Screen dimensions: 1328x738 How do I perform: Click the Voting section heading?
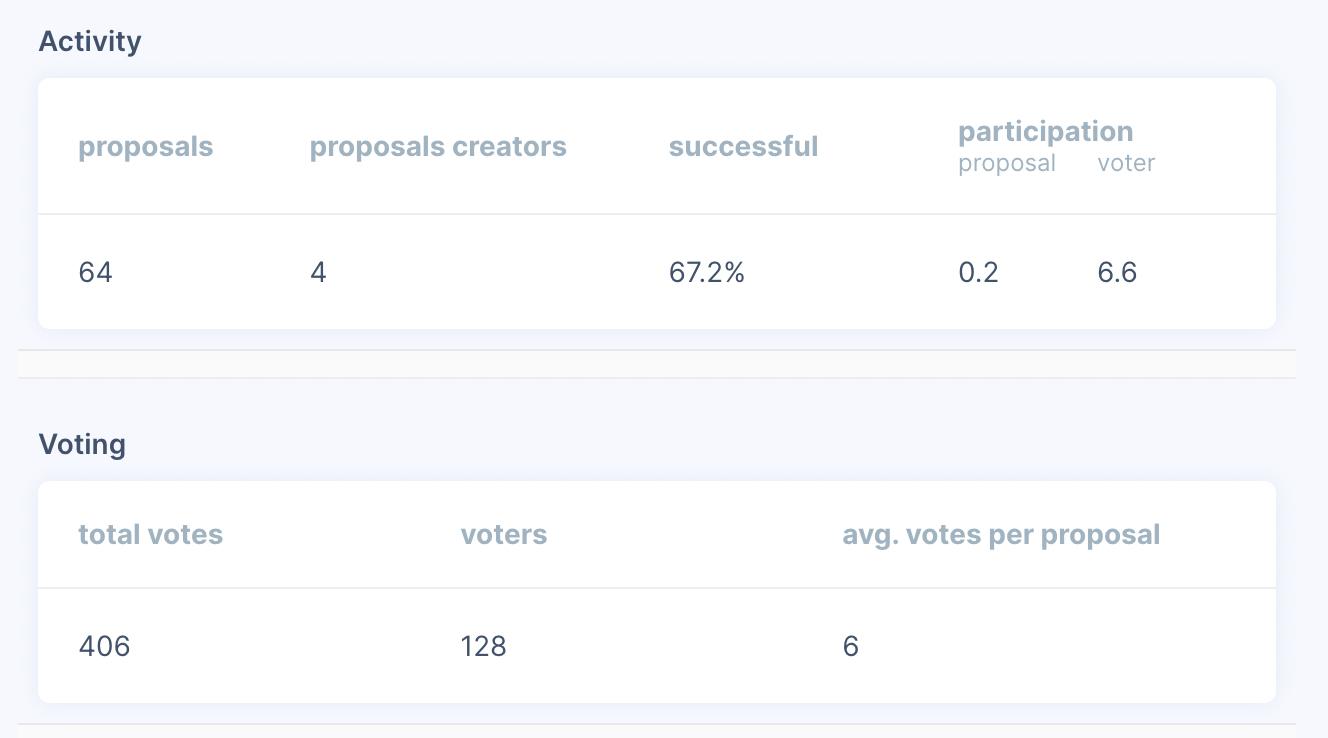point(82,445)
